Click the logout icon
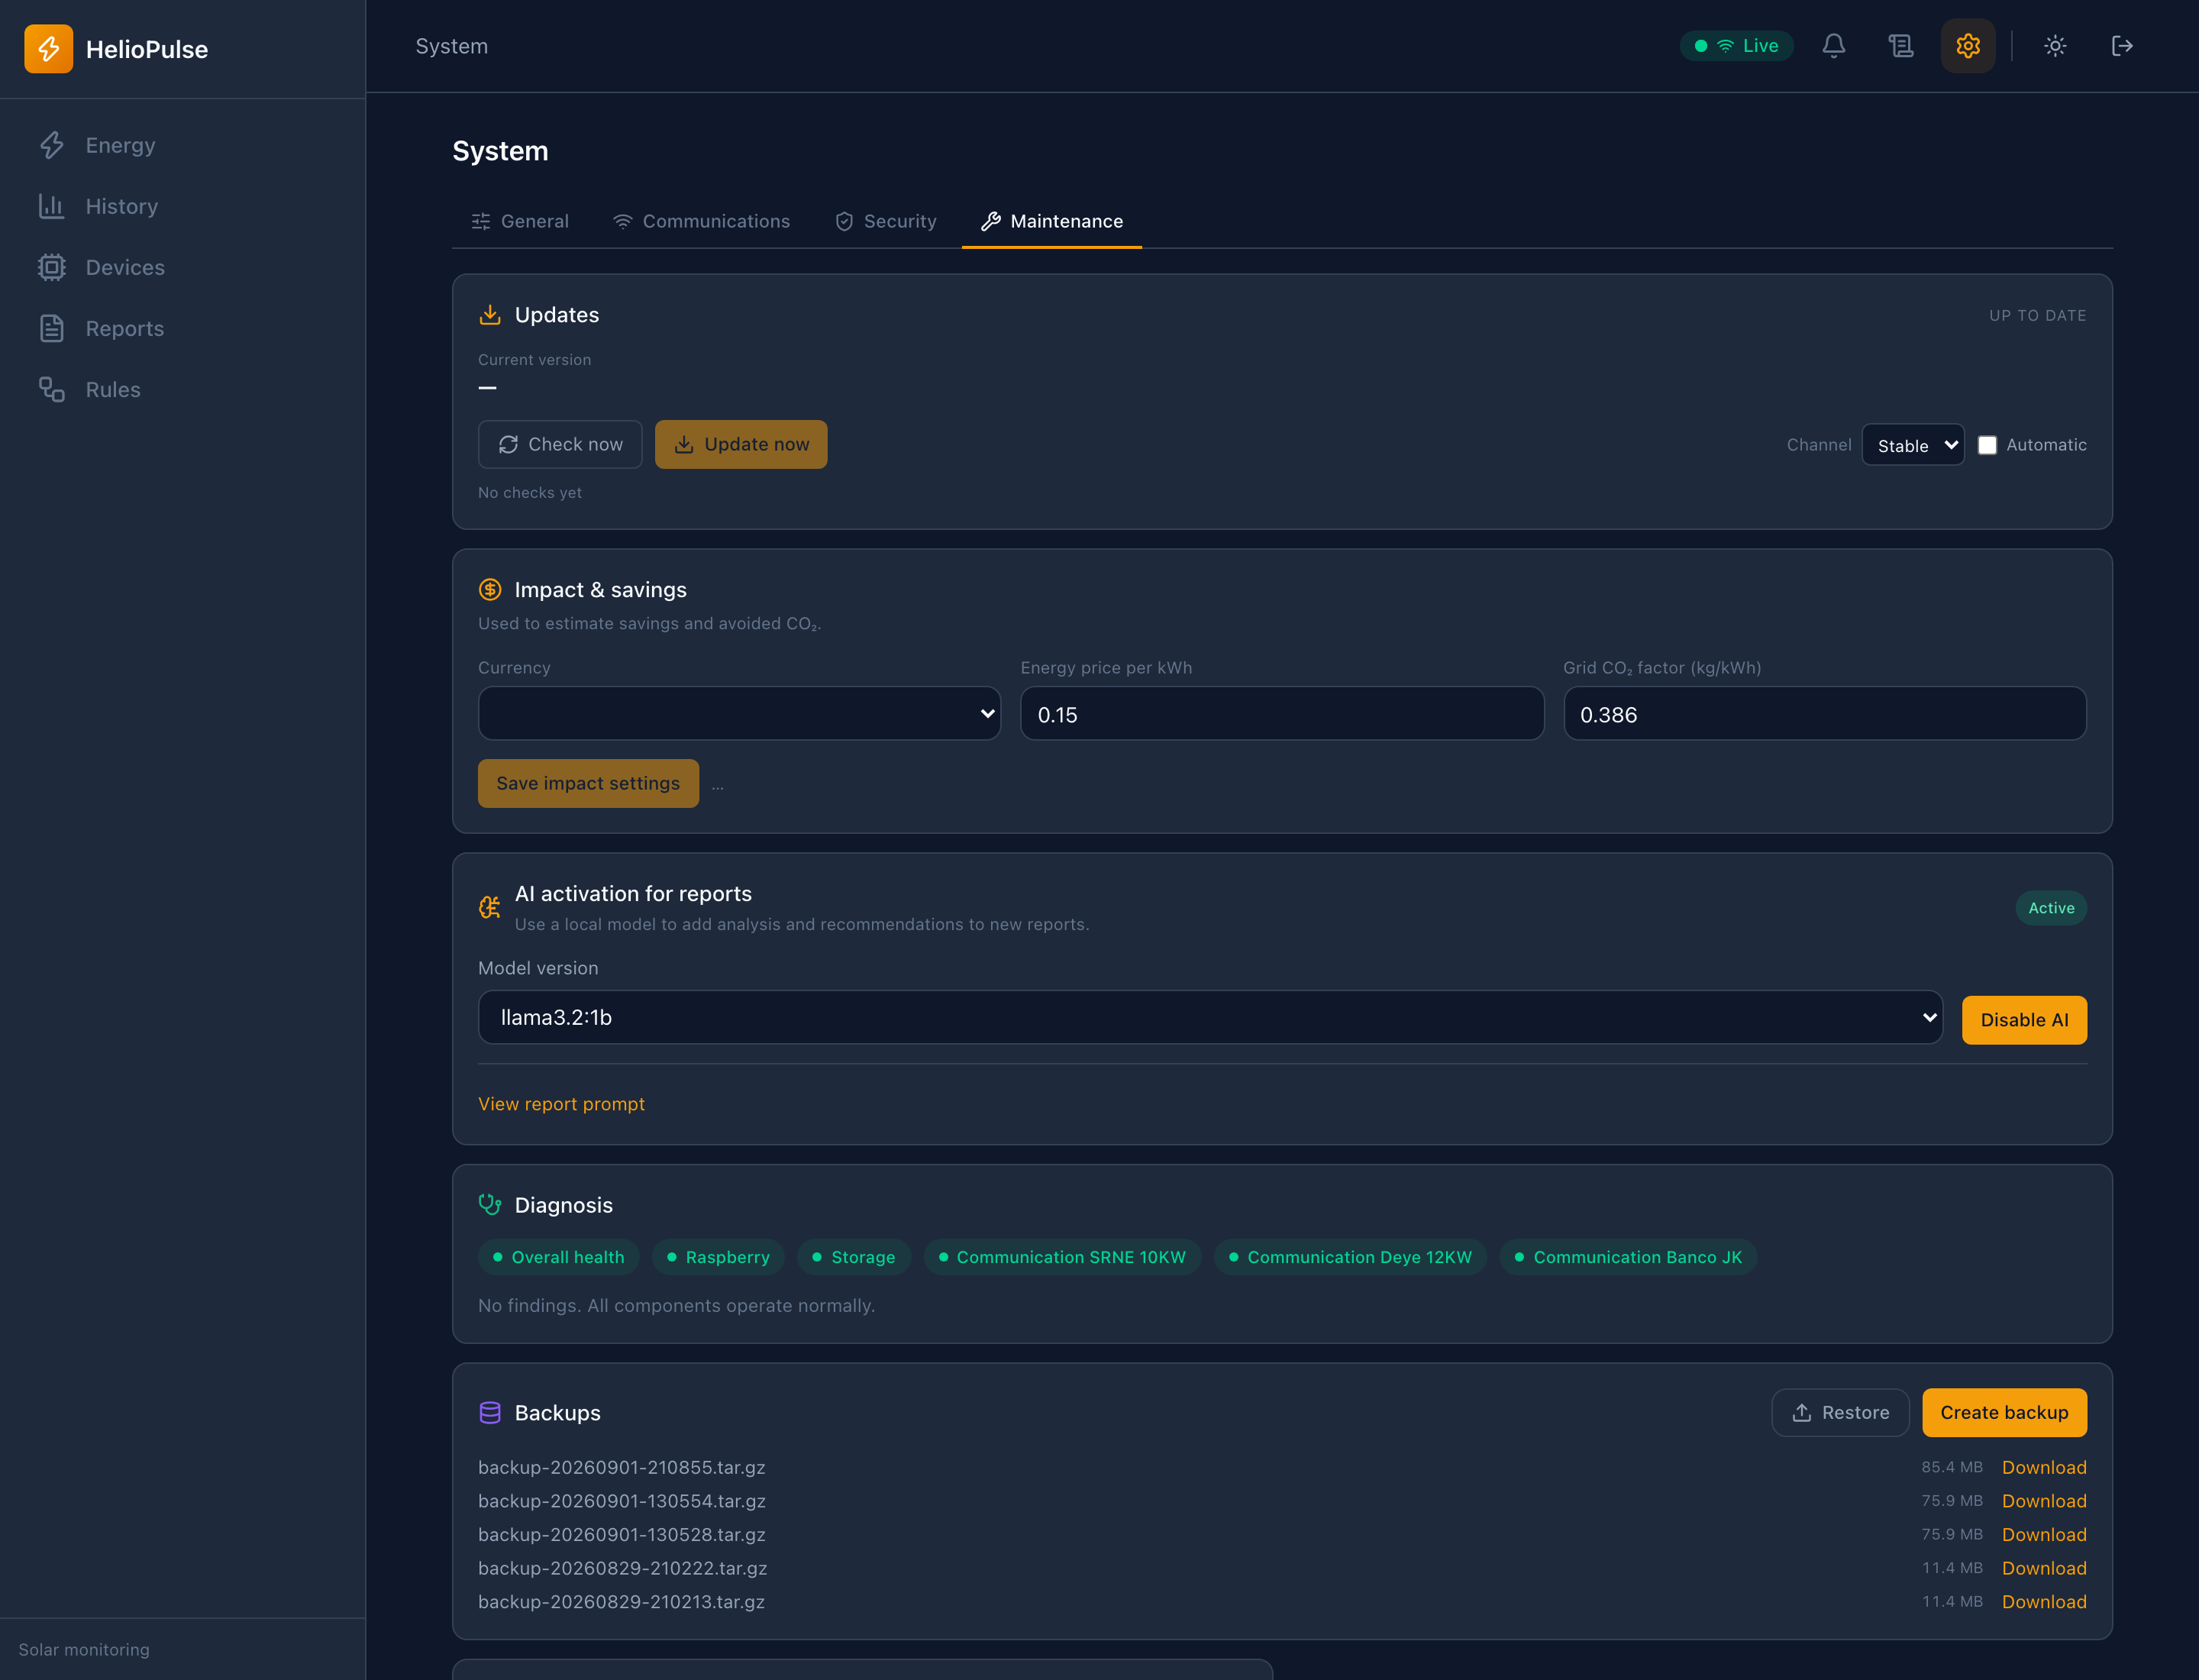This screenshot has width=2199, height=1680. click(2122, 46)
